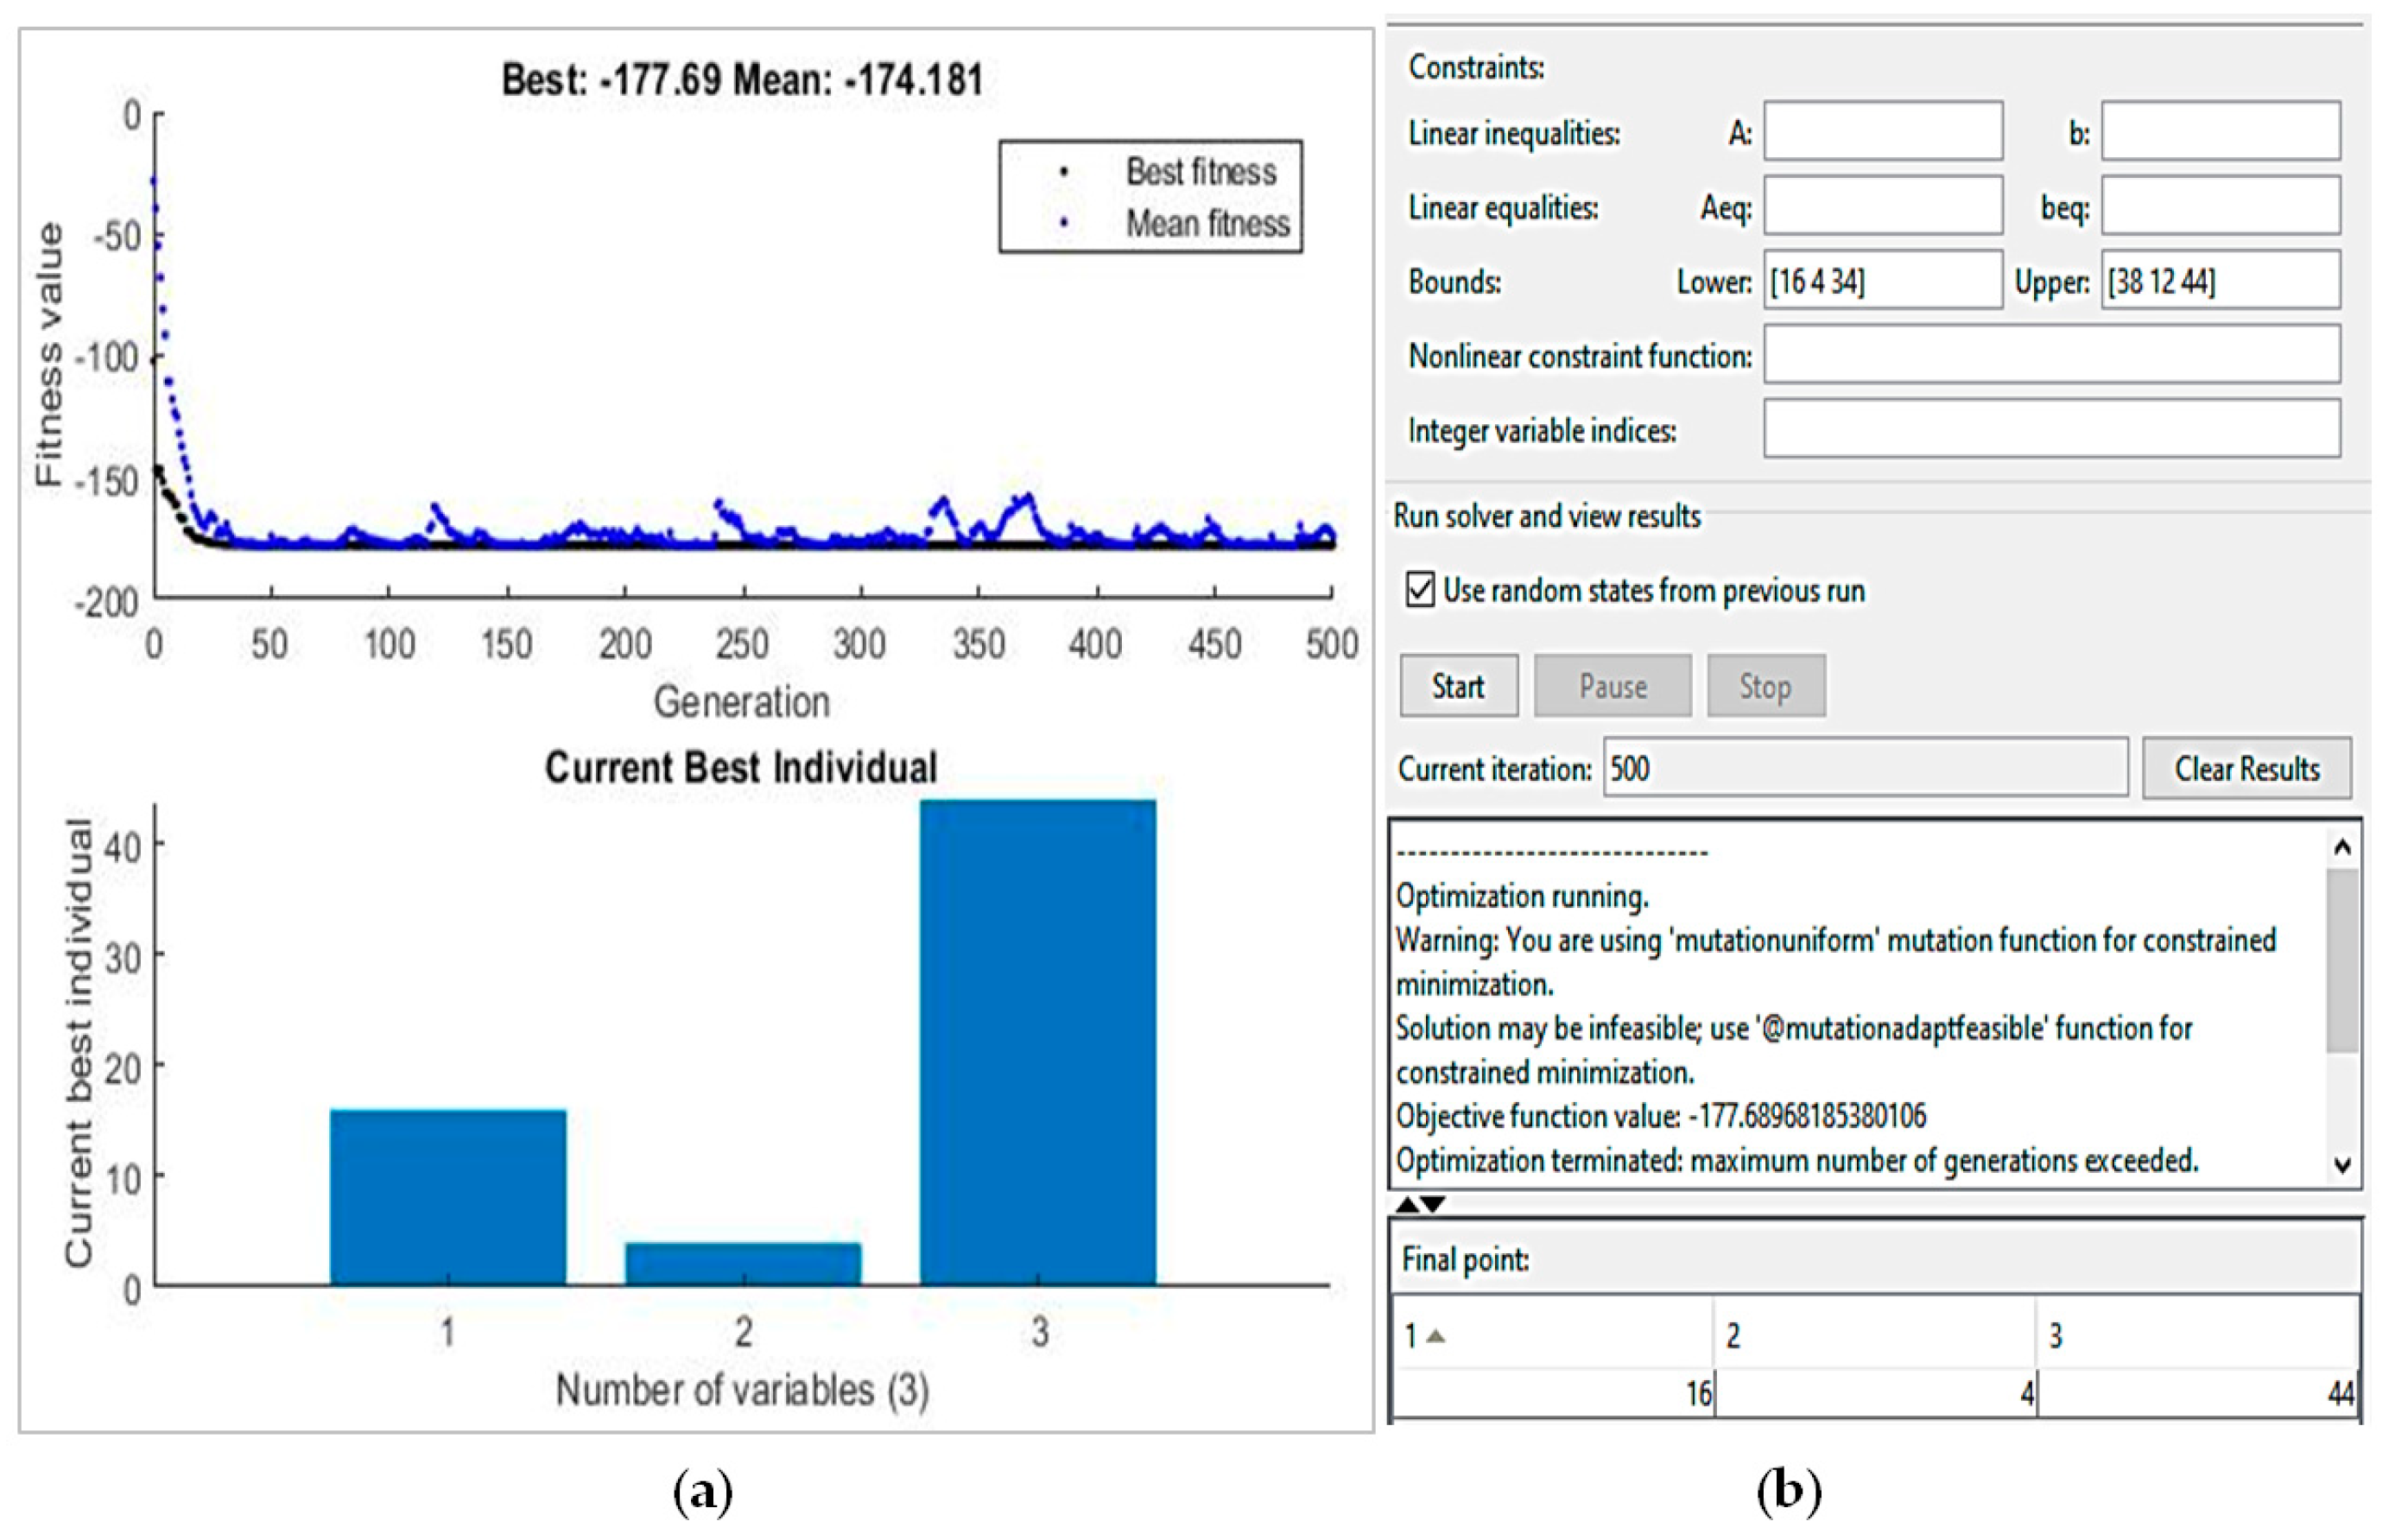The height and width of the screenshot is (1540, 2395).
Task: Sort Final point by column 1 header
Action: pos(1550,1335)
